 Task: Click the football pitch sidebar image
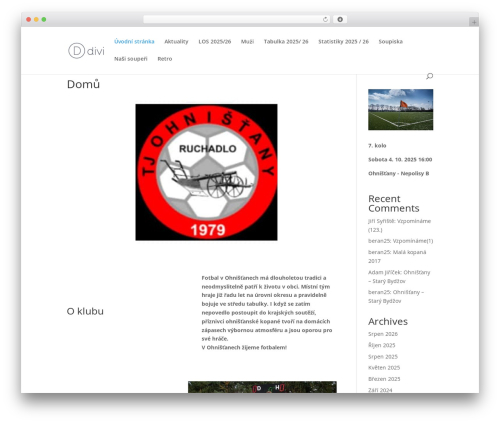401,109
